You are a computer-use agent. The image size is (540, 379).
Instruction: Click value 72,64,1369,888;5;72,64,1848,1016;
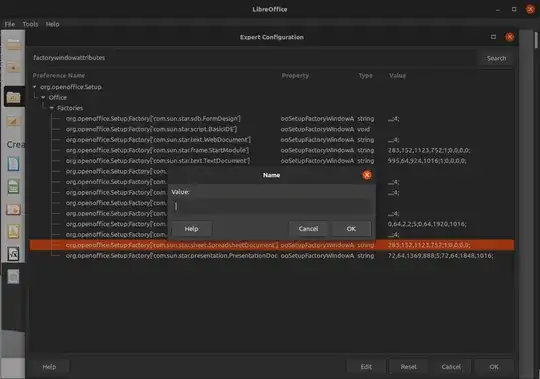tap(440, 256)
